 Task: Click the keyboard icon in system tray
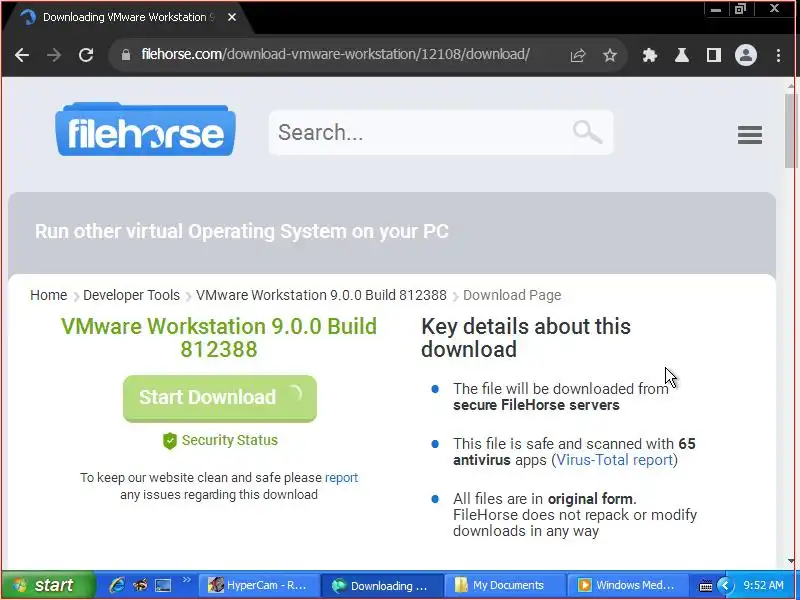tap(706, 586)
